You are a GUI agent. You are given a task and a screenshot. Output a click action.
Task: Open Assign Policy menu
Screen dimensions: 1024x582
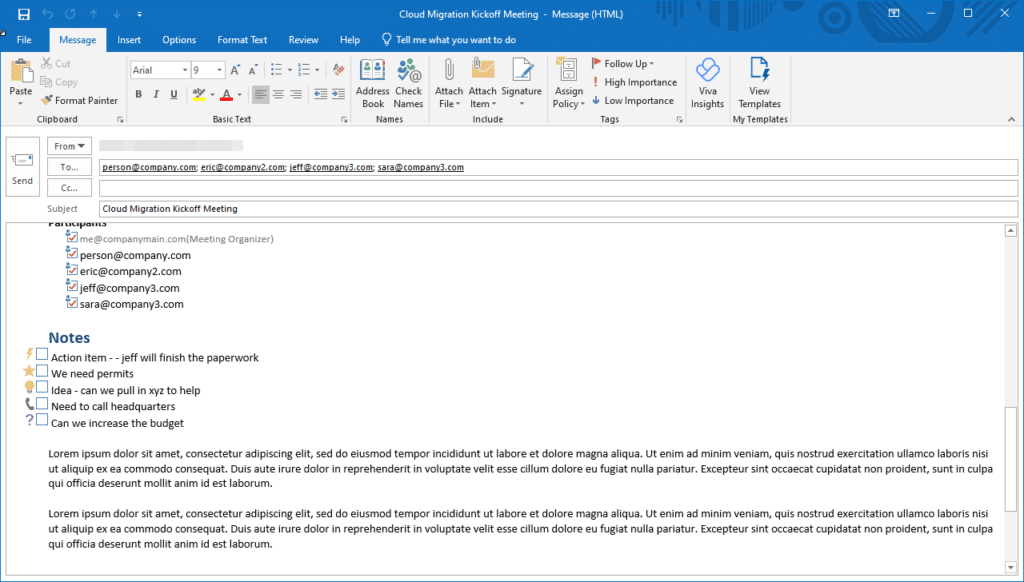tap(568, 84)
